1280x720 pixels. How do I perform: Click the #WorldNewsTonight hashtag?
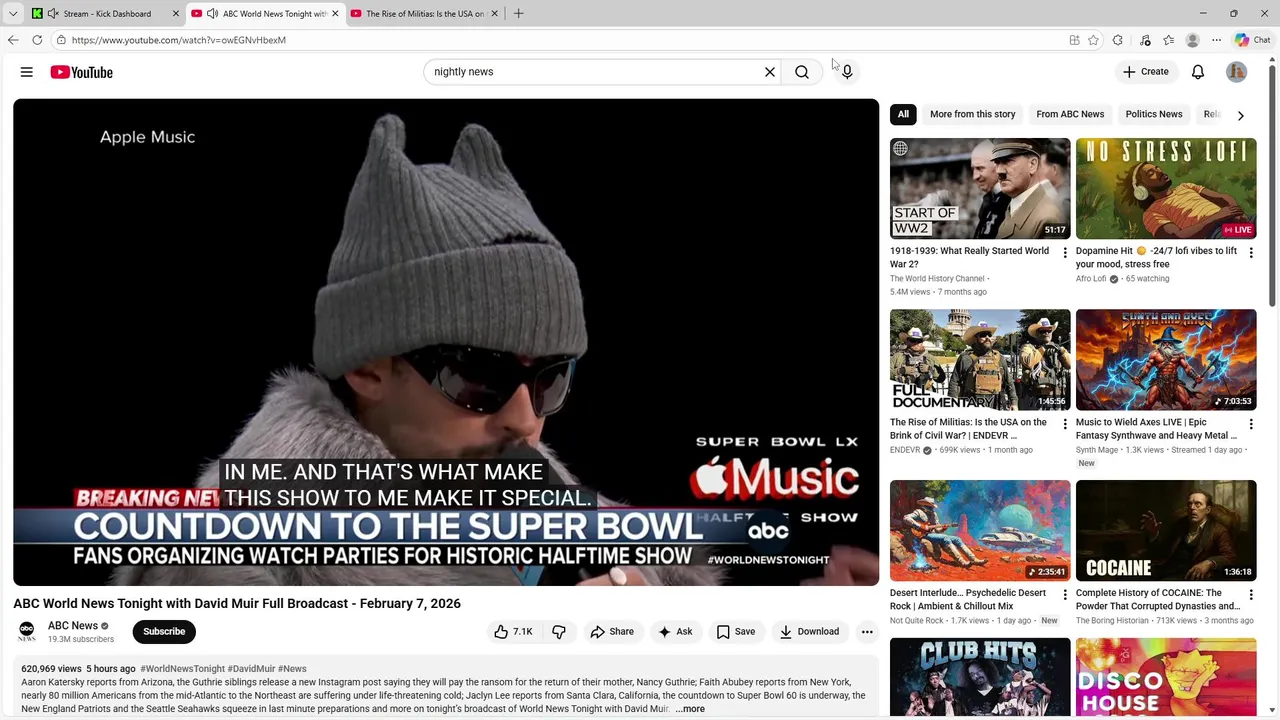[182, 669]
